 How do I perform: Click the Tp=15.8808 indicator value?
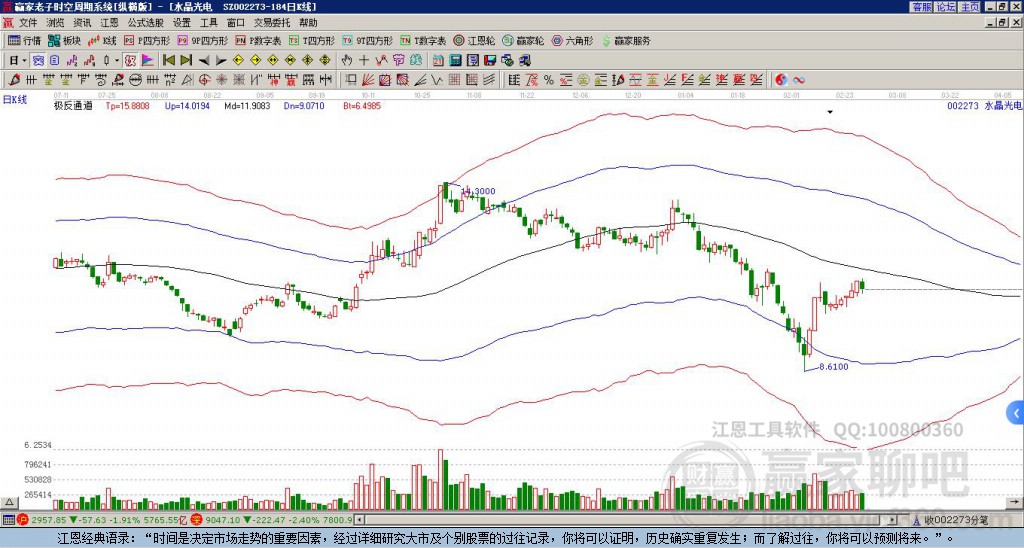coord(127,105)
